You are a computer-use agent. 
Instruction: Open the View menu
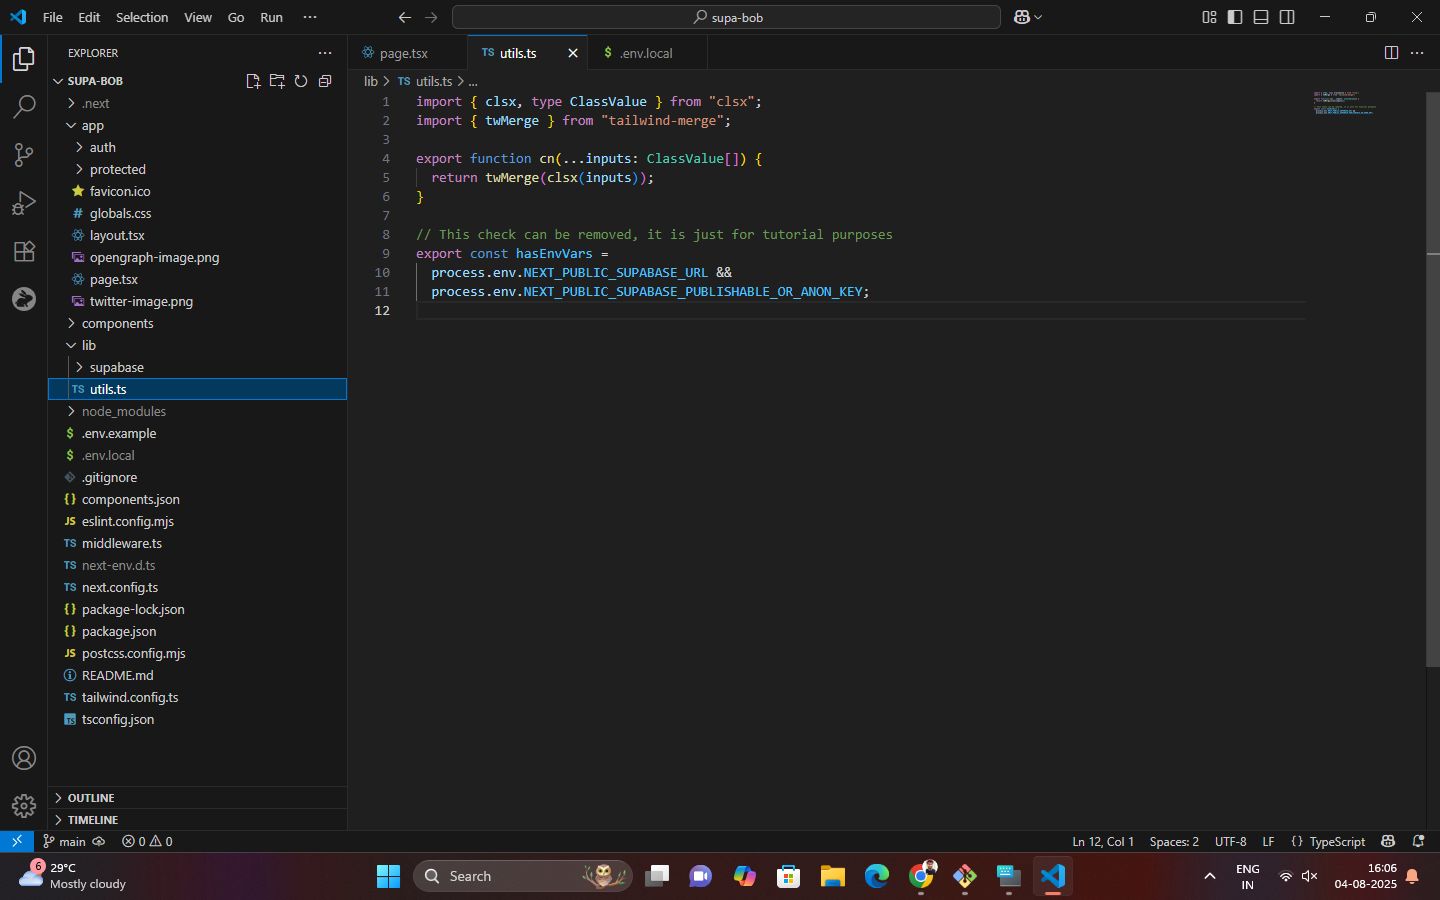(x=198, y=17)
